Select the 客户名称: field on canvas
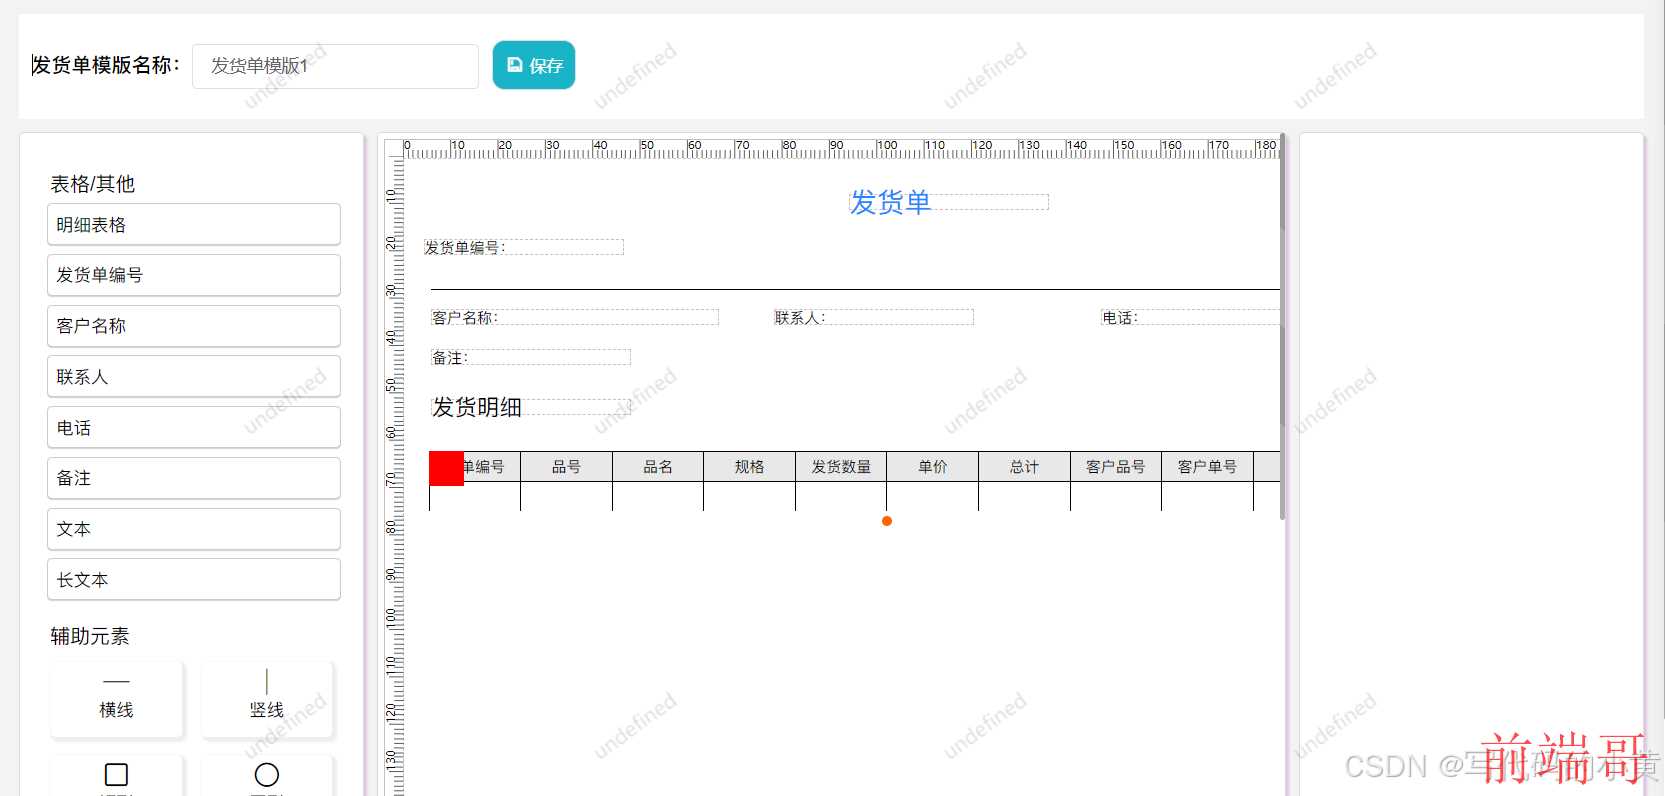The width and height of the screenshot is (1665, 796). coord(575,317)
